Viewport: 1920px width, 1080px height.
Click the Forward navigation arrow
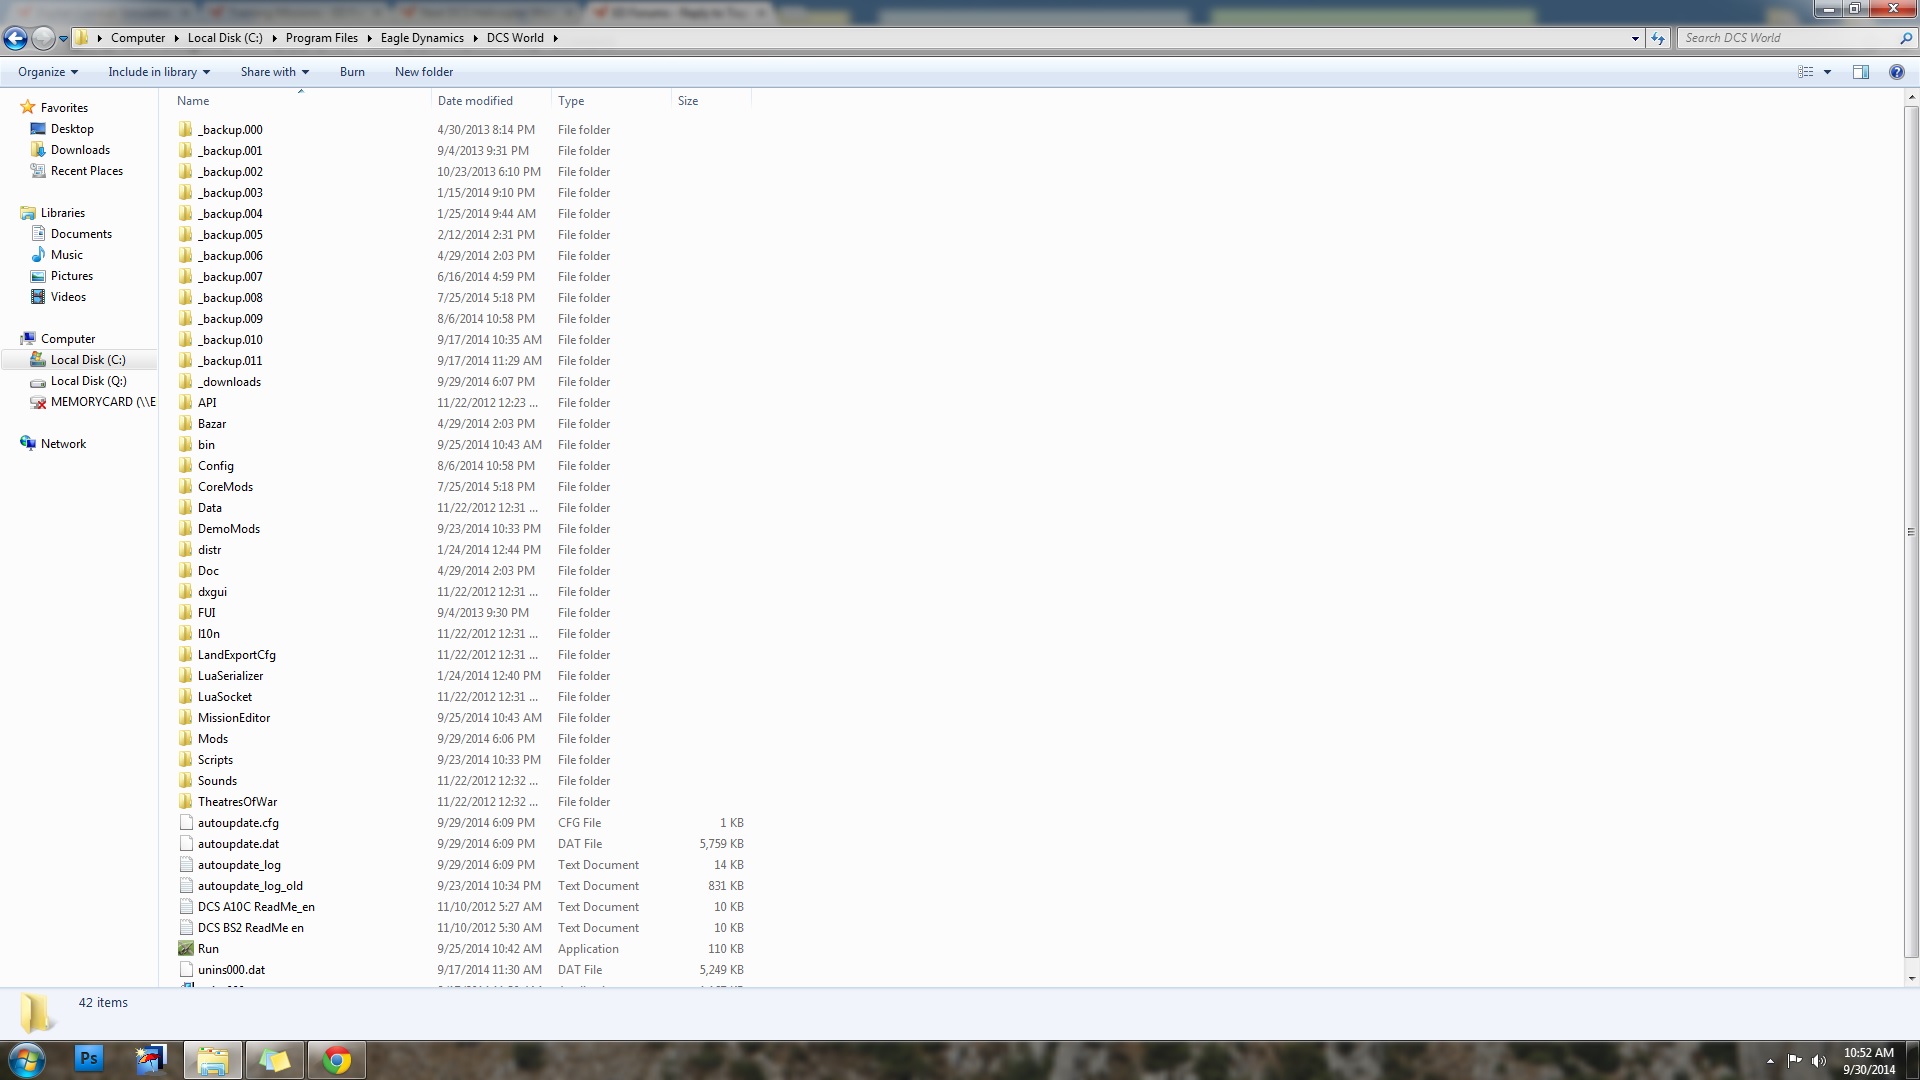43,38
